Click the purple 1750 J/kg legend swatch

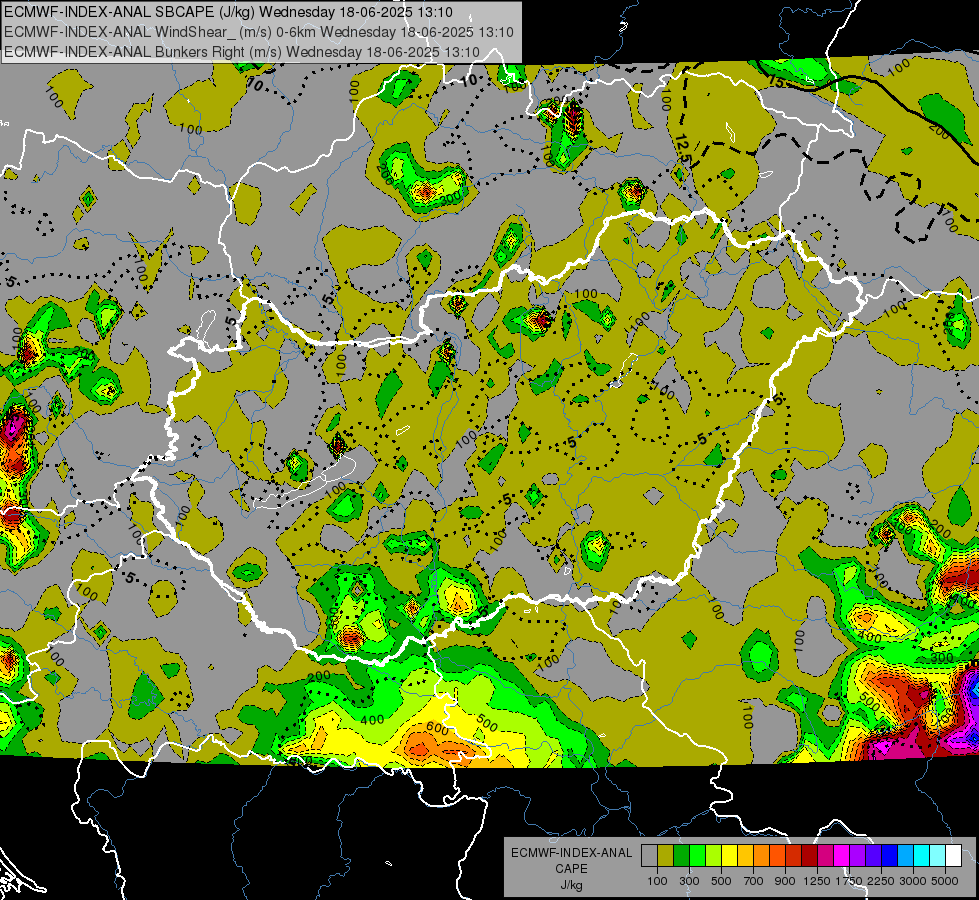click(858, 855)
